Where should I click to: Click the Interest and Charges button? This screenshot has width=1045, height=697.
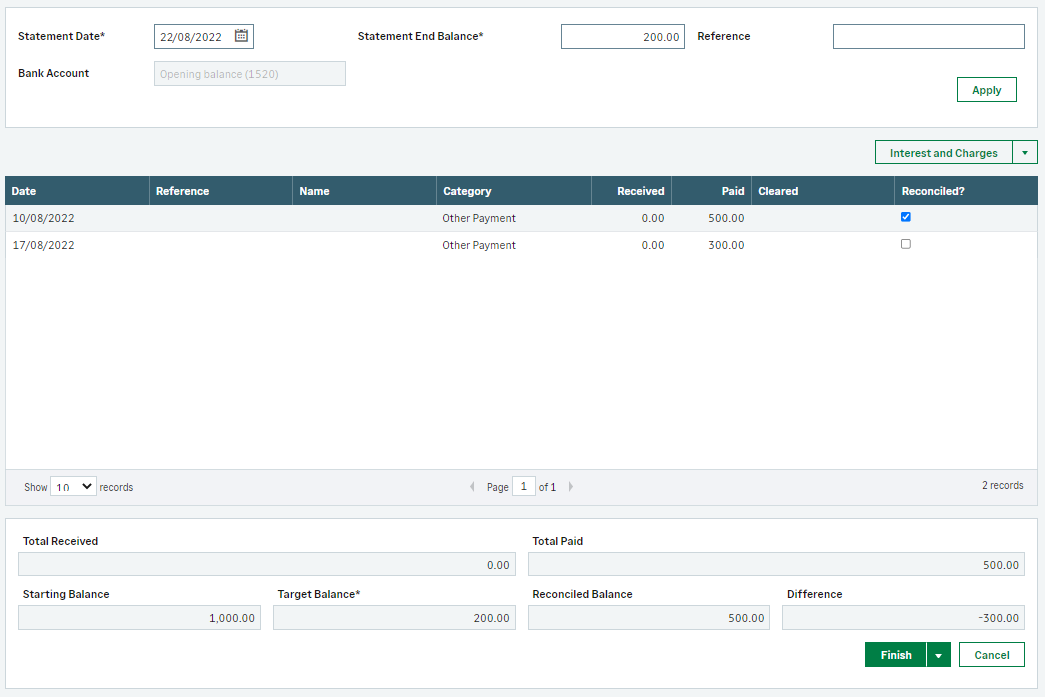coord(943,153)
